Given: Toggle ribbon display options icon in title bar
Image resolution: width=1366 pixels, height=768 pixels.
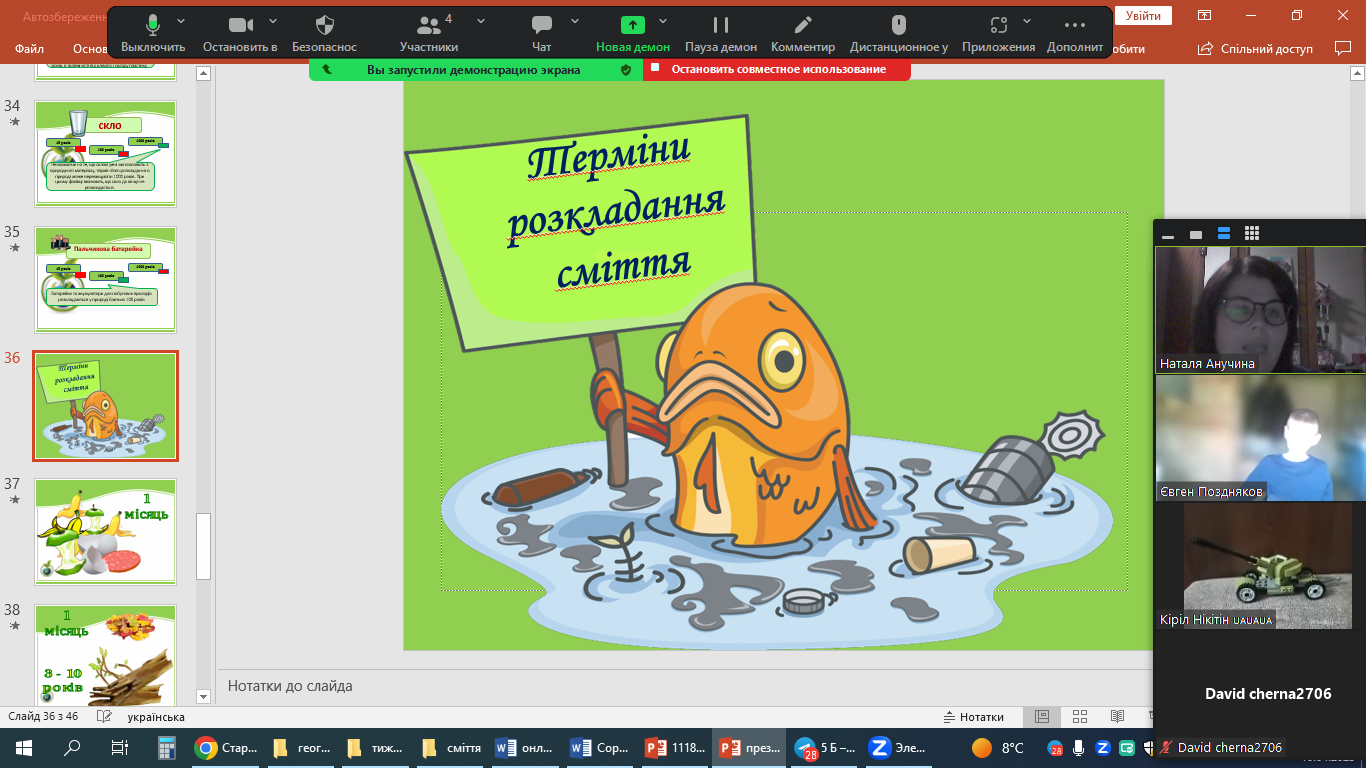Looking at the screenshot, I should click(1206, 15).
